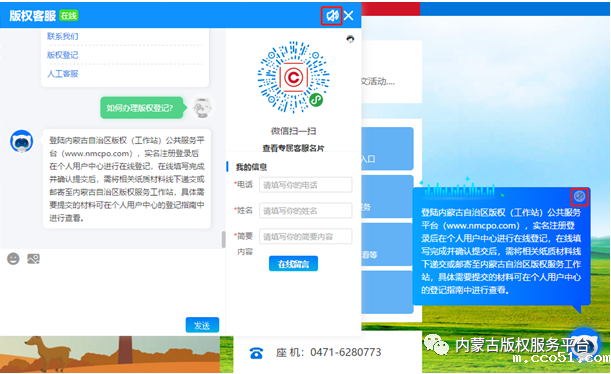Open the 联系我们 quick link
The width and height of the screenshot is (611, 374).
click(x=63, y=36)
